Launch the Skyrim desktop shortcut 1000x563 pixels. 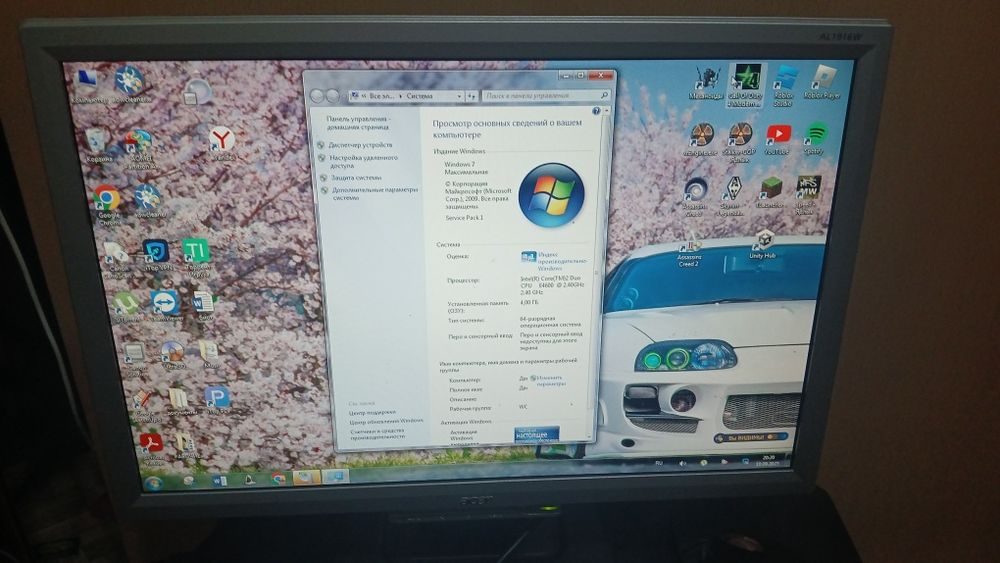click(732, 197)
